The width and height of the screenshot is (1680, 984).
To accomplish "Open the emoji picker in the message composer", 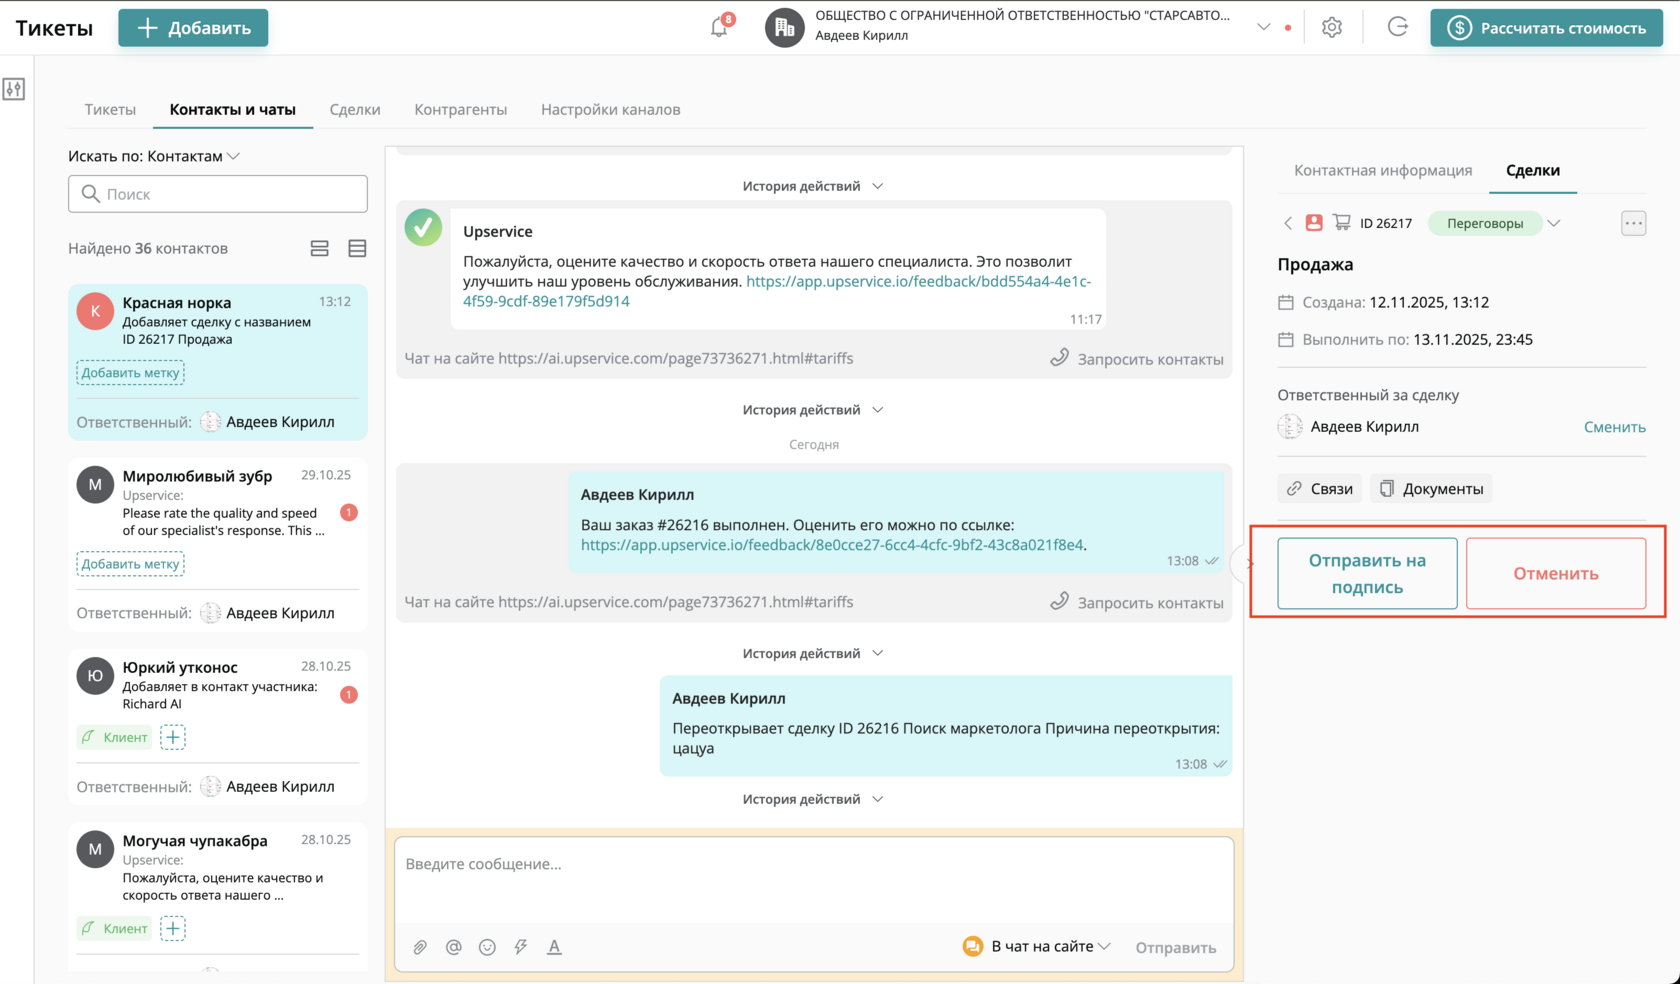I will [487, 946].
